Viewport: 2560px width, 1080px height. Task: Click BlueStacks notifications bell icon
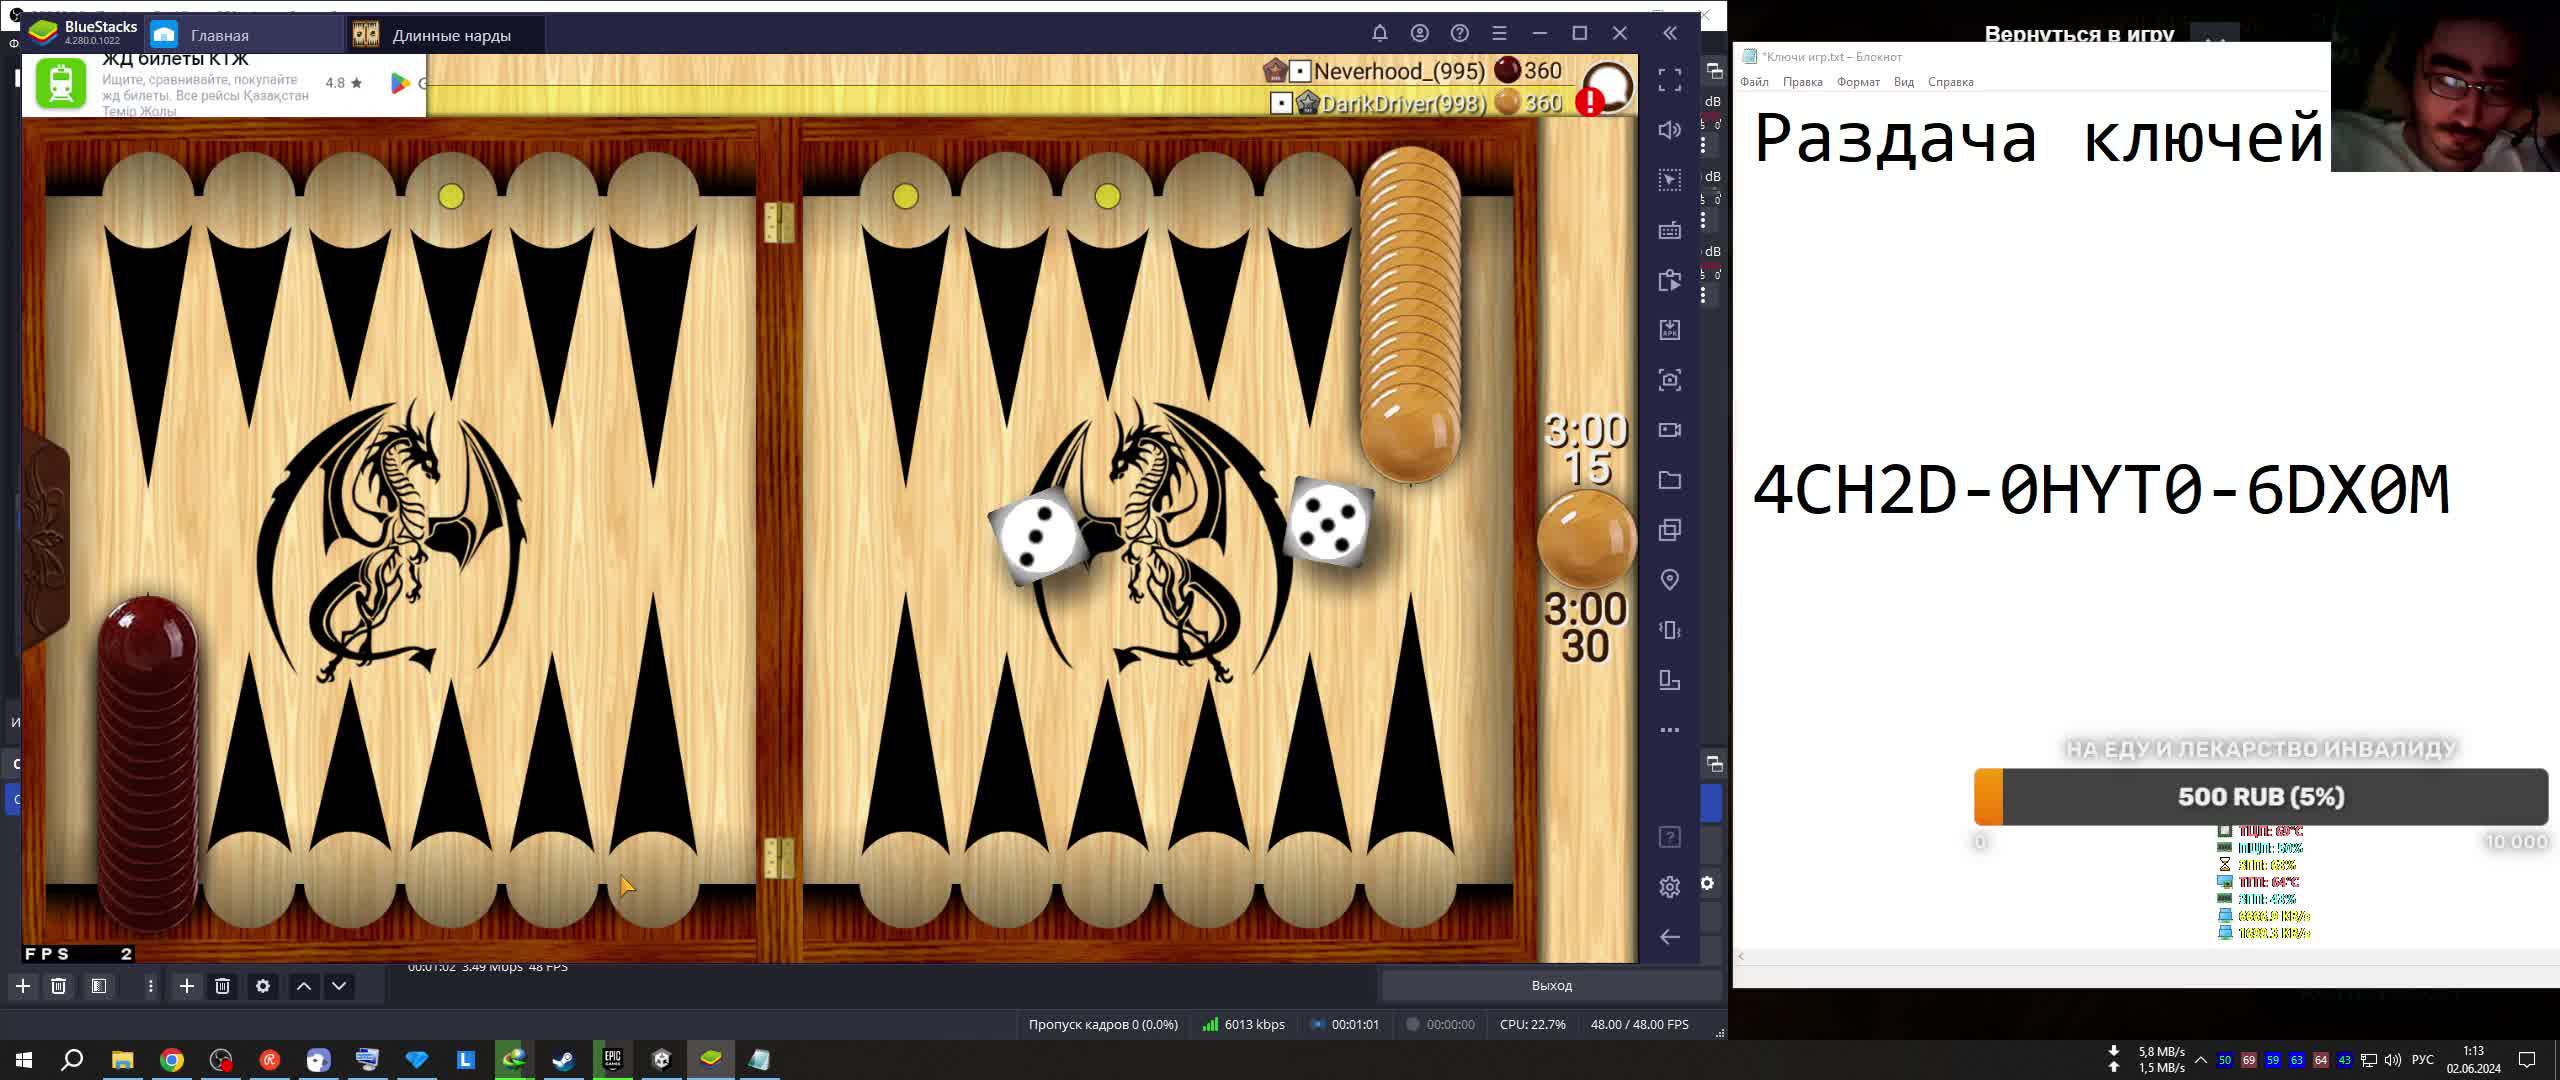(x=1380, y=33)
